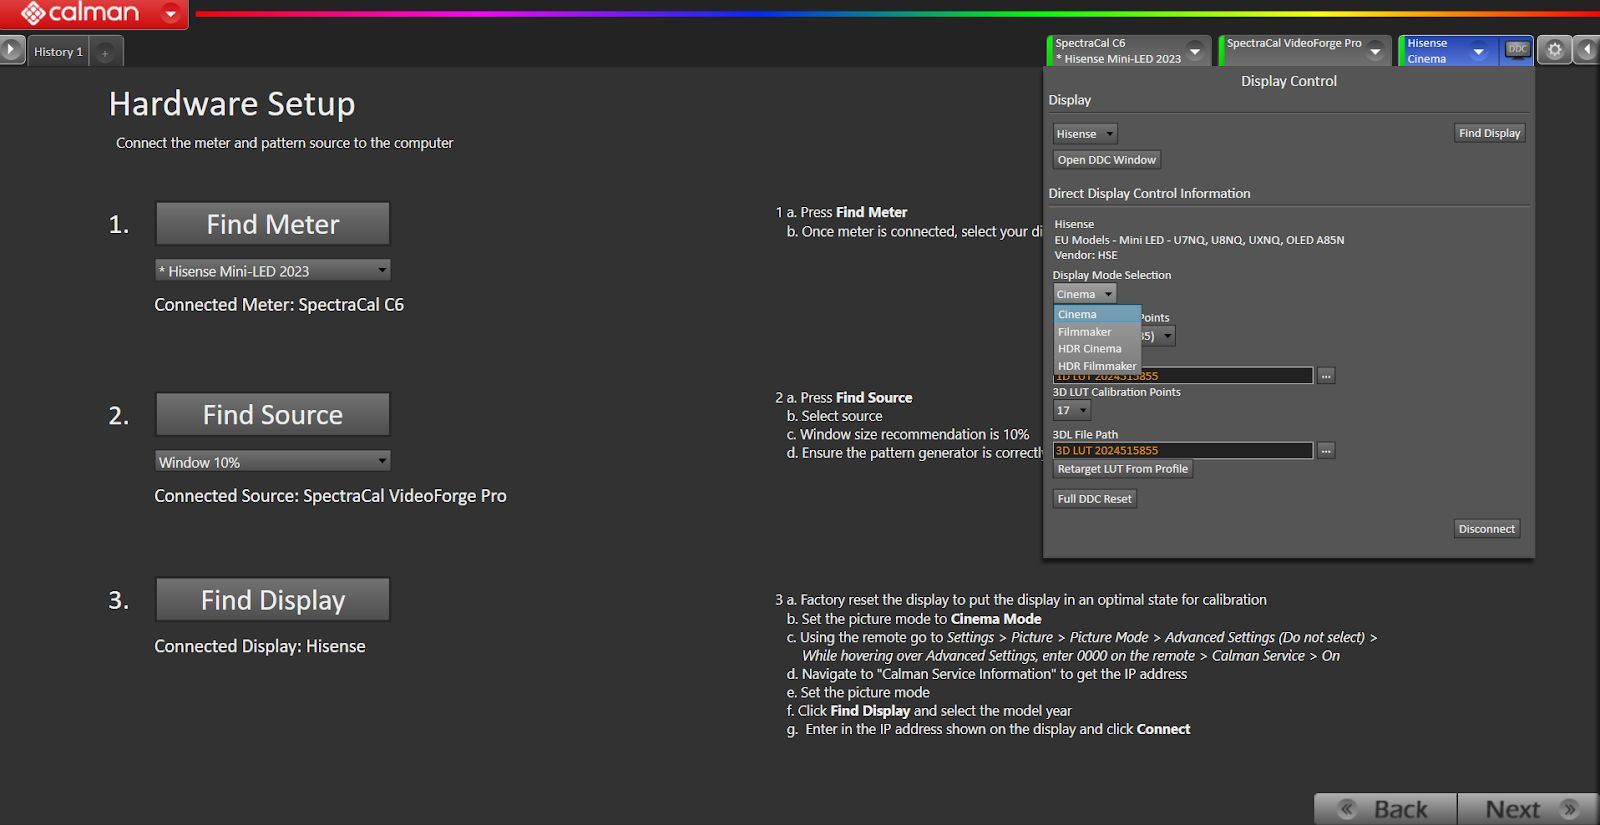This screenshot has width=1600, height=825.
Task: Open the Hisense display brand dropdown
Action: click(x=1085, y=134)
